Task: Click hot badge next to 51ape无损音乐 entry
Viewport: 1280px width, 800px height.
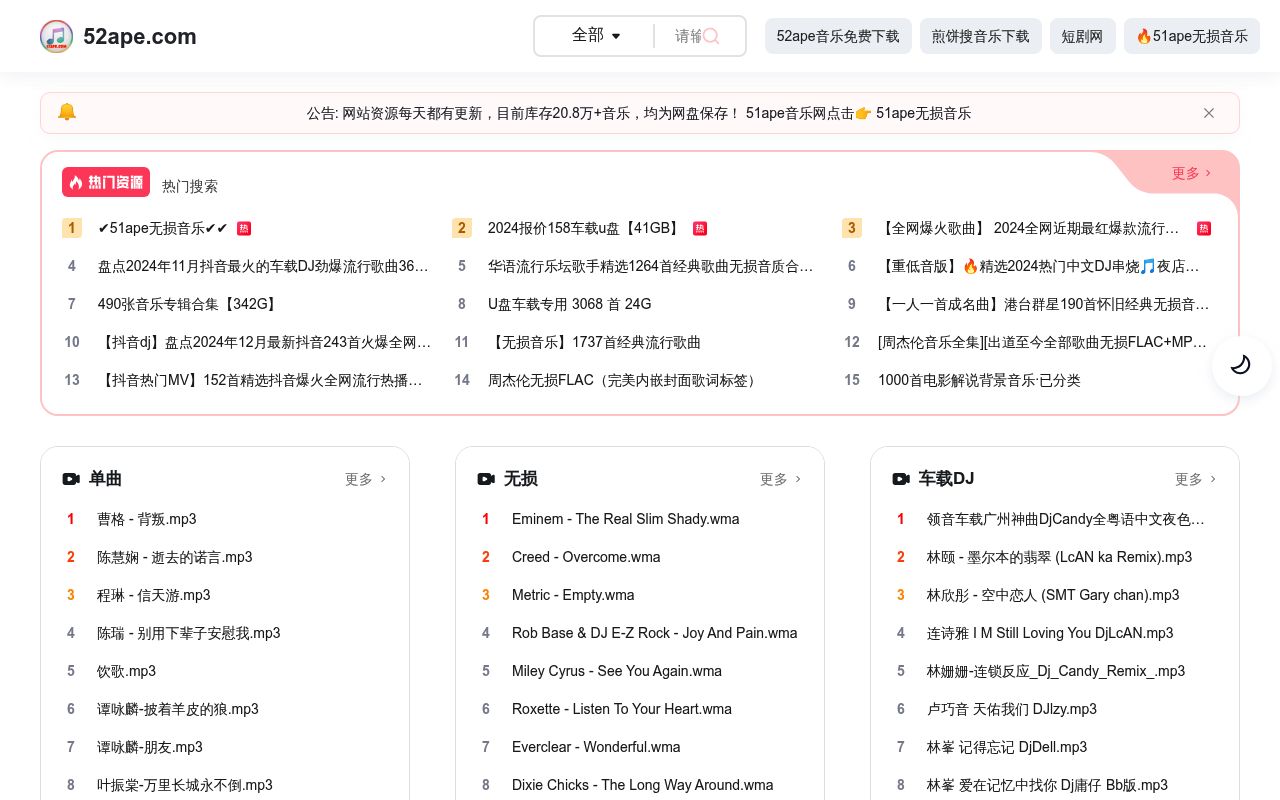Action: pyautogui.click(x=244, y=228)
